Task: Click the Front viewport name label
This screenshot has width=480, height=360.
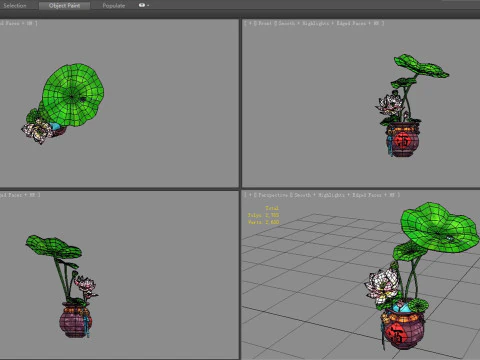Action: pyautogui.click(x=265, y=23)
